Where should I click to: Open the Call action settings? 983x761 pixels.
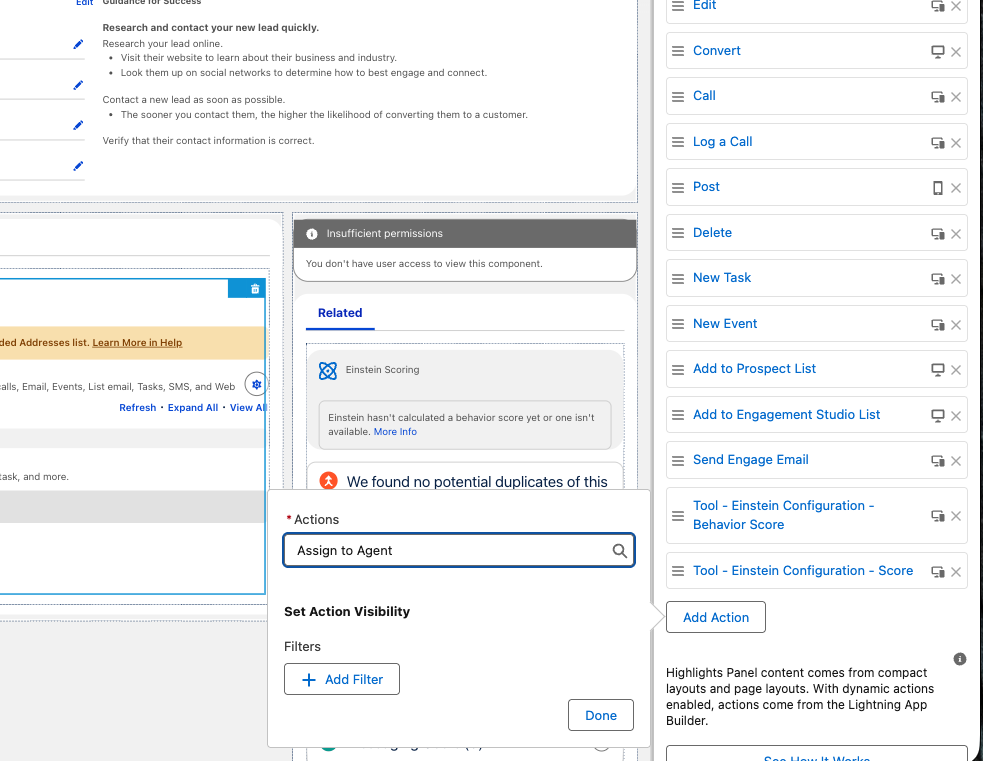[704, 96]
